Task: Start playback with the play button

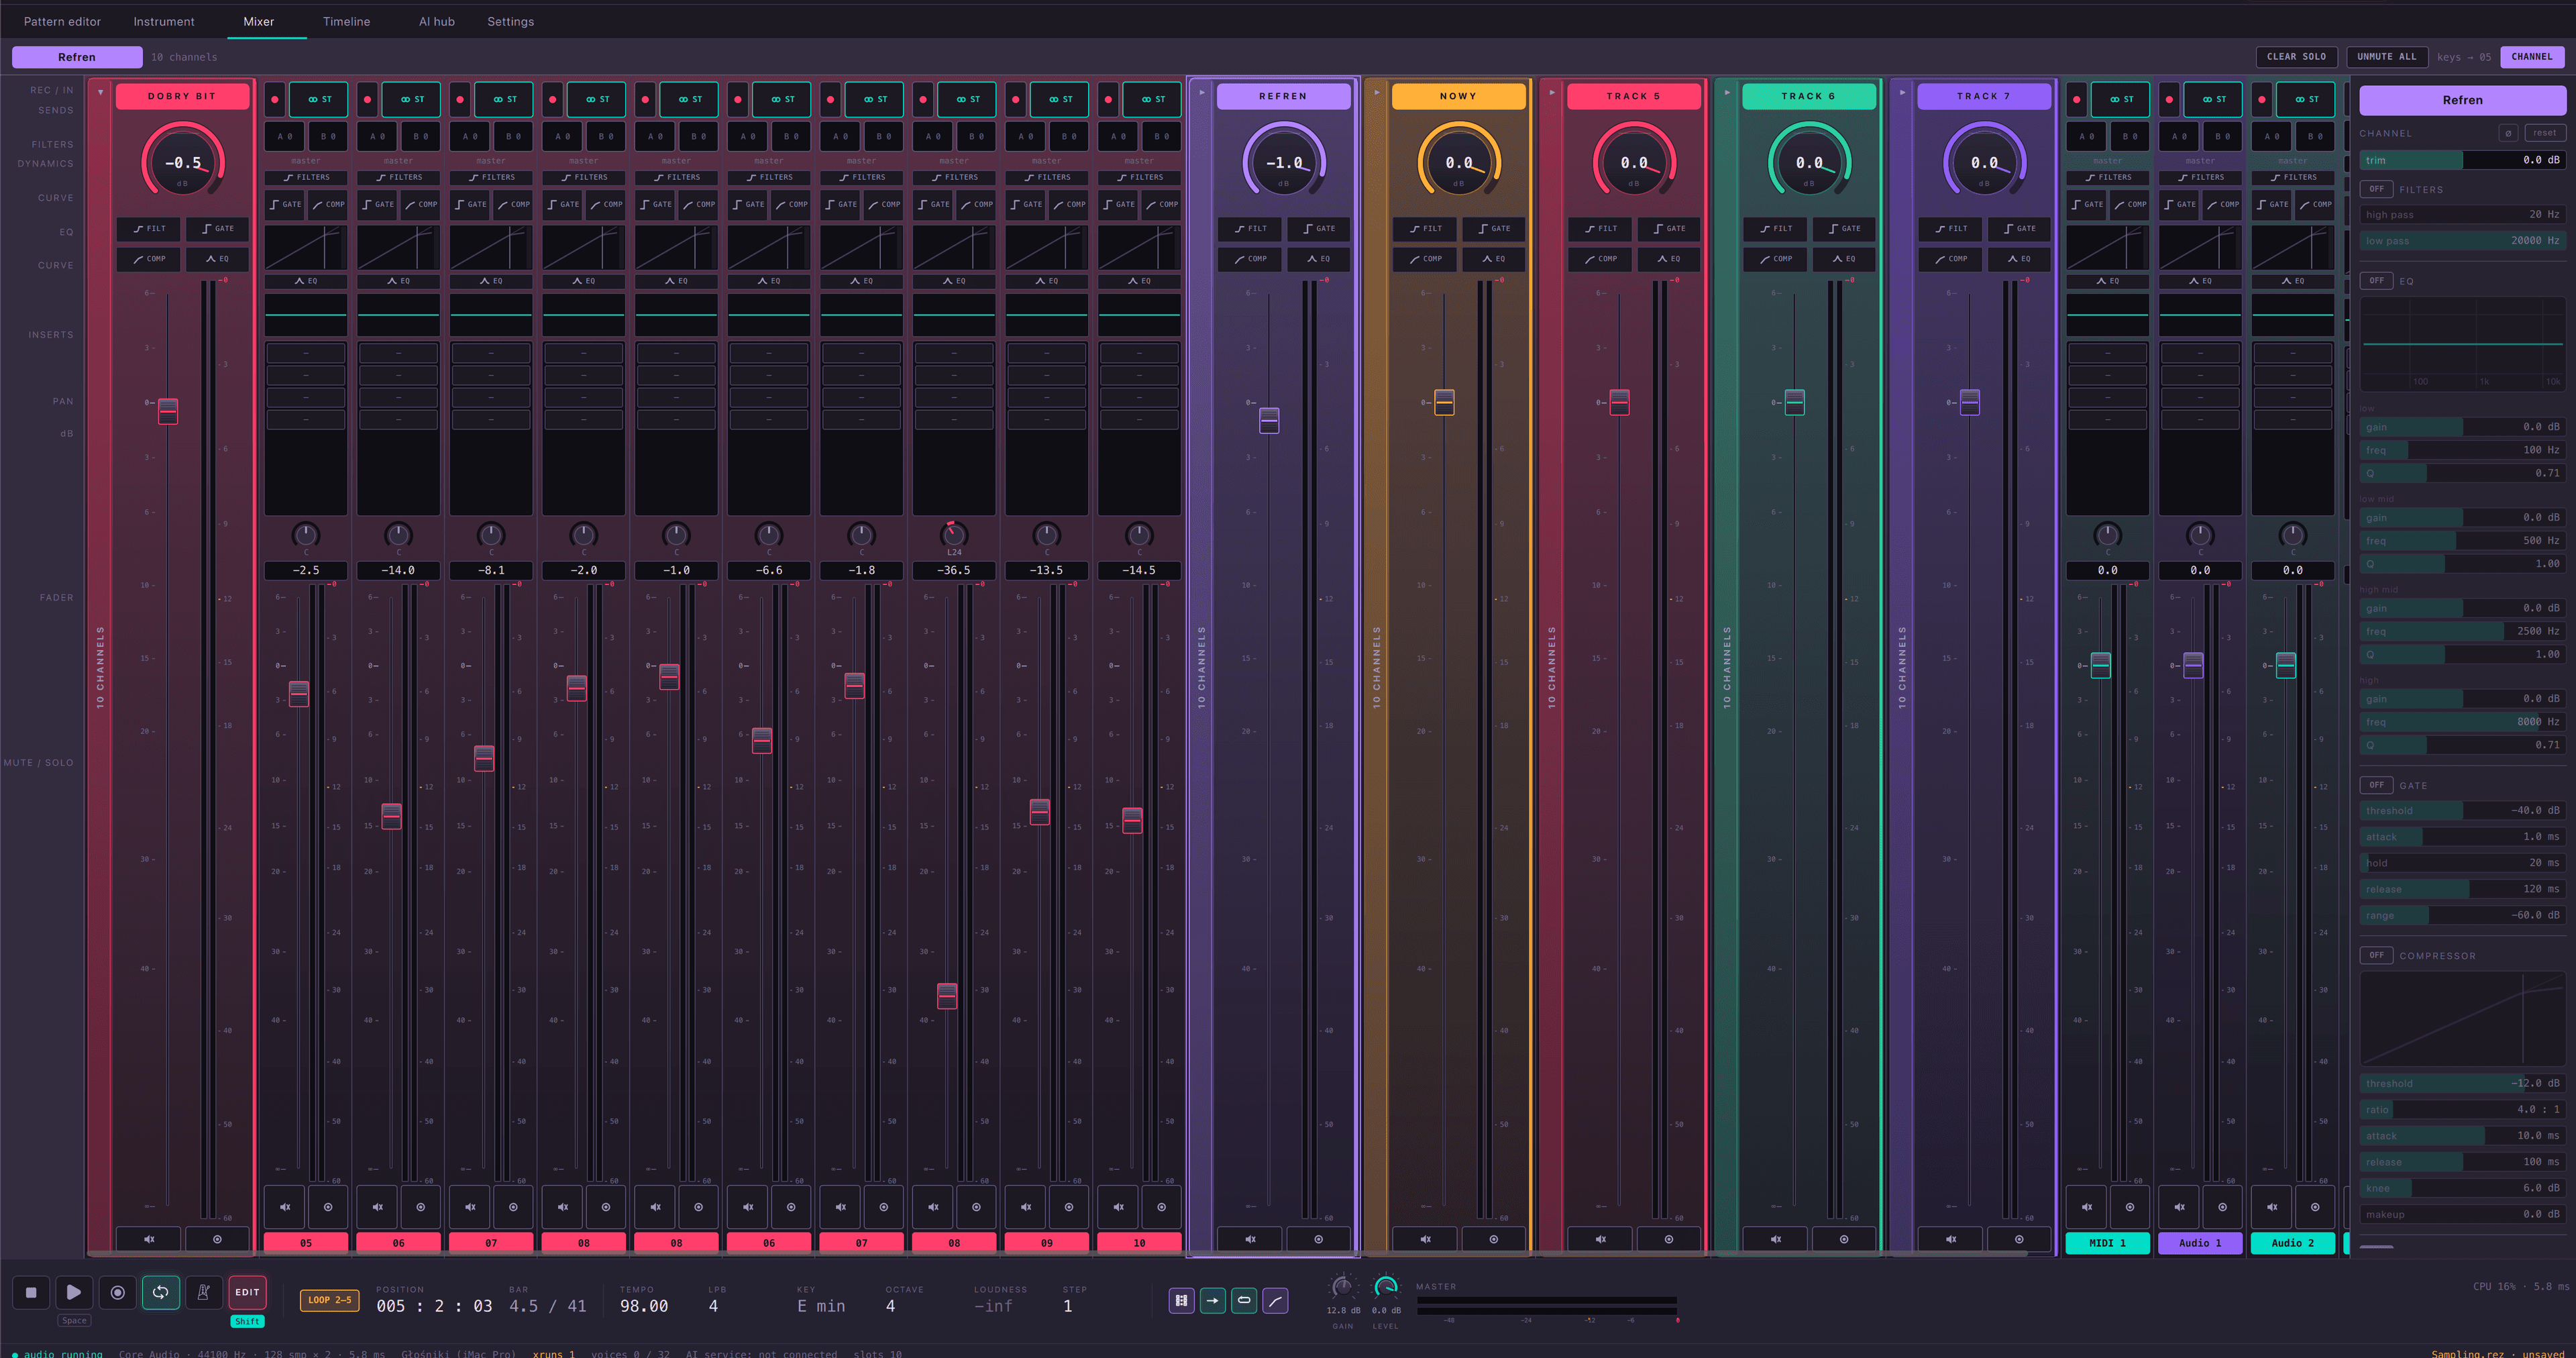Action: coord(74,1292)
